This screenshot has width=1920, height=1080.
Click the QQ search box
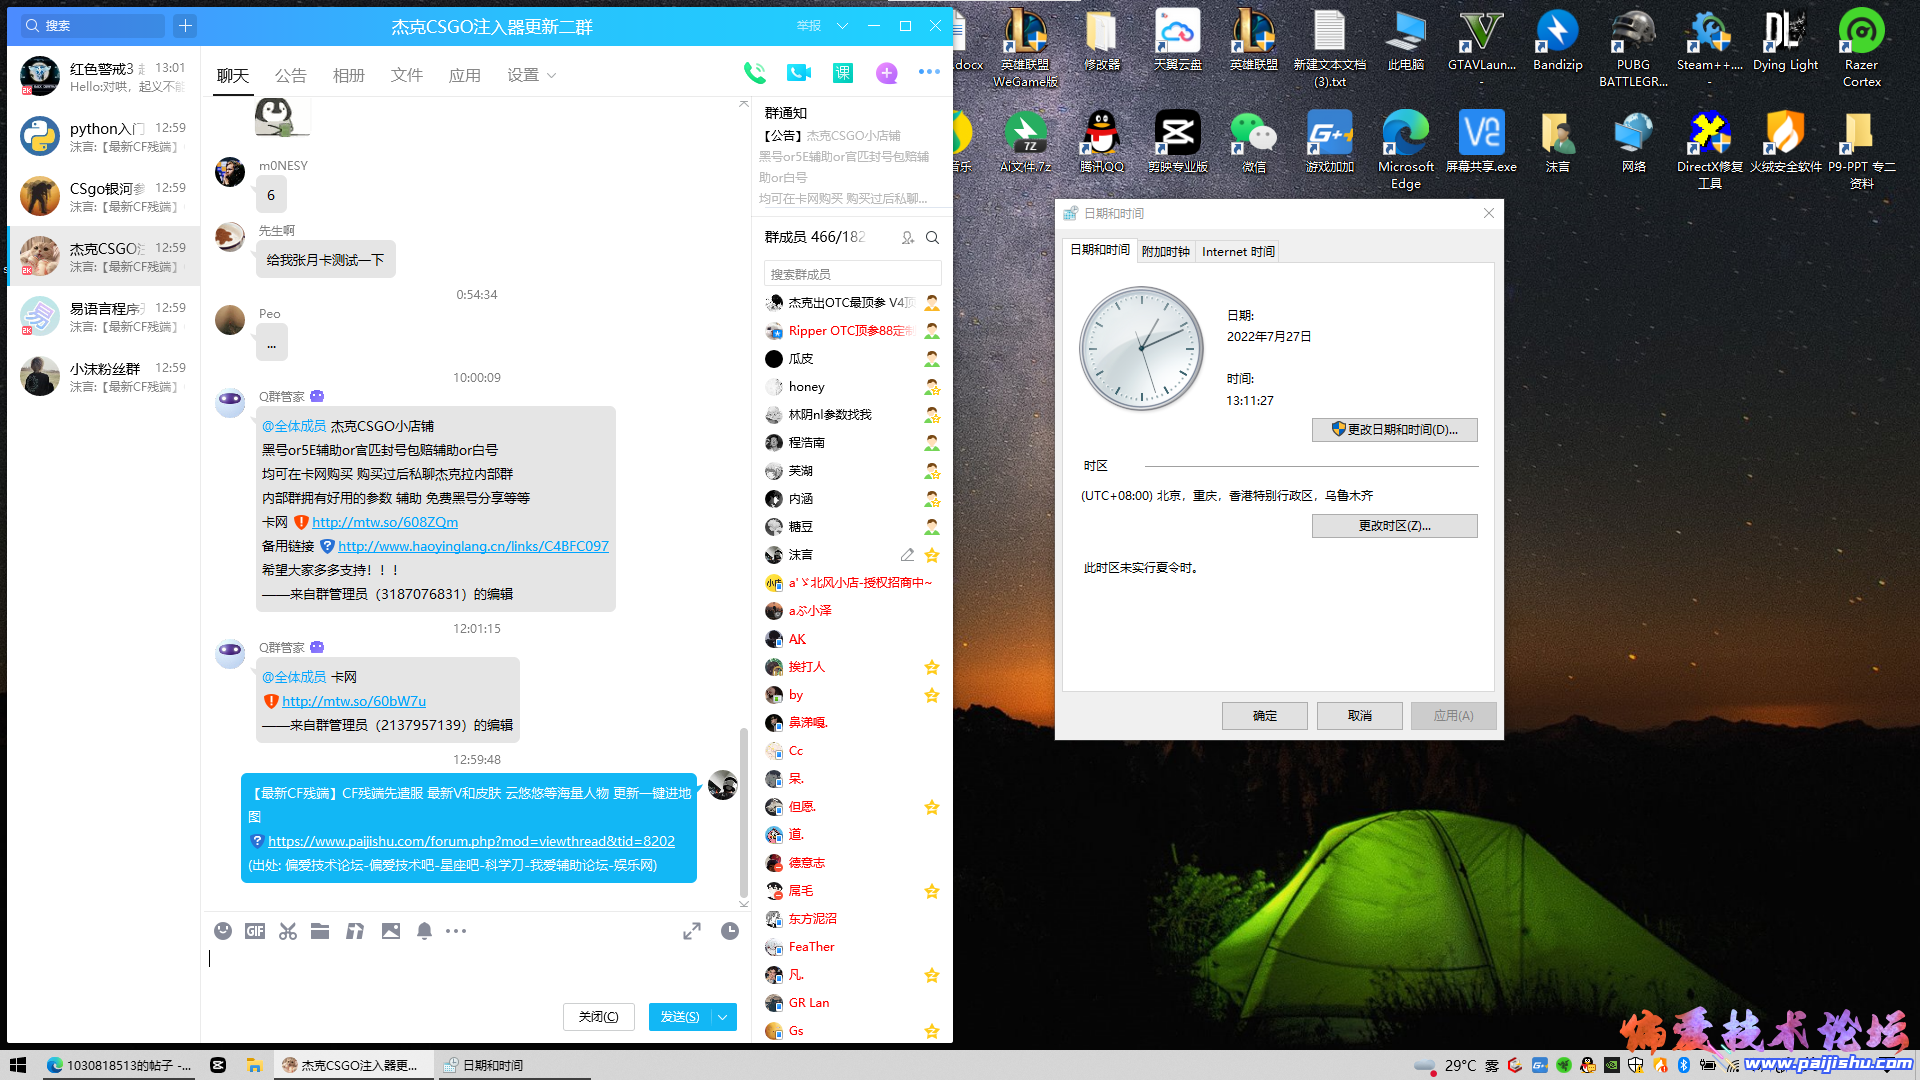pos(92,26)
